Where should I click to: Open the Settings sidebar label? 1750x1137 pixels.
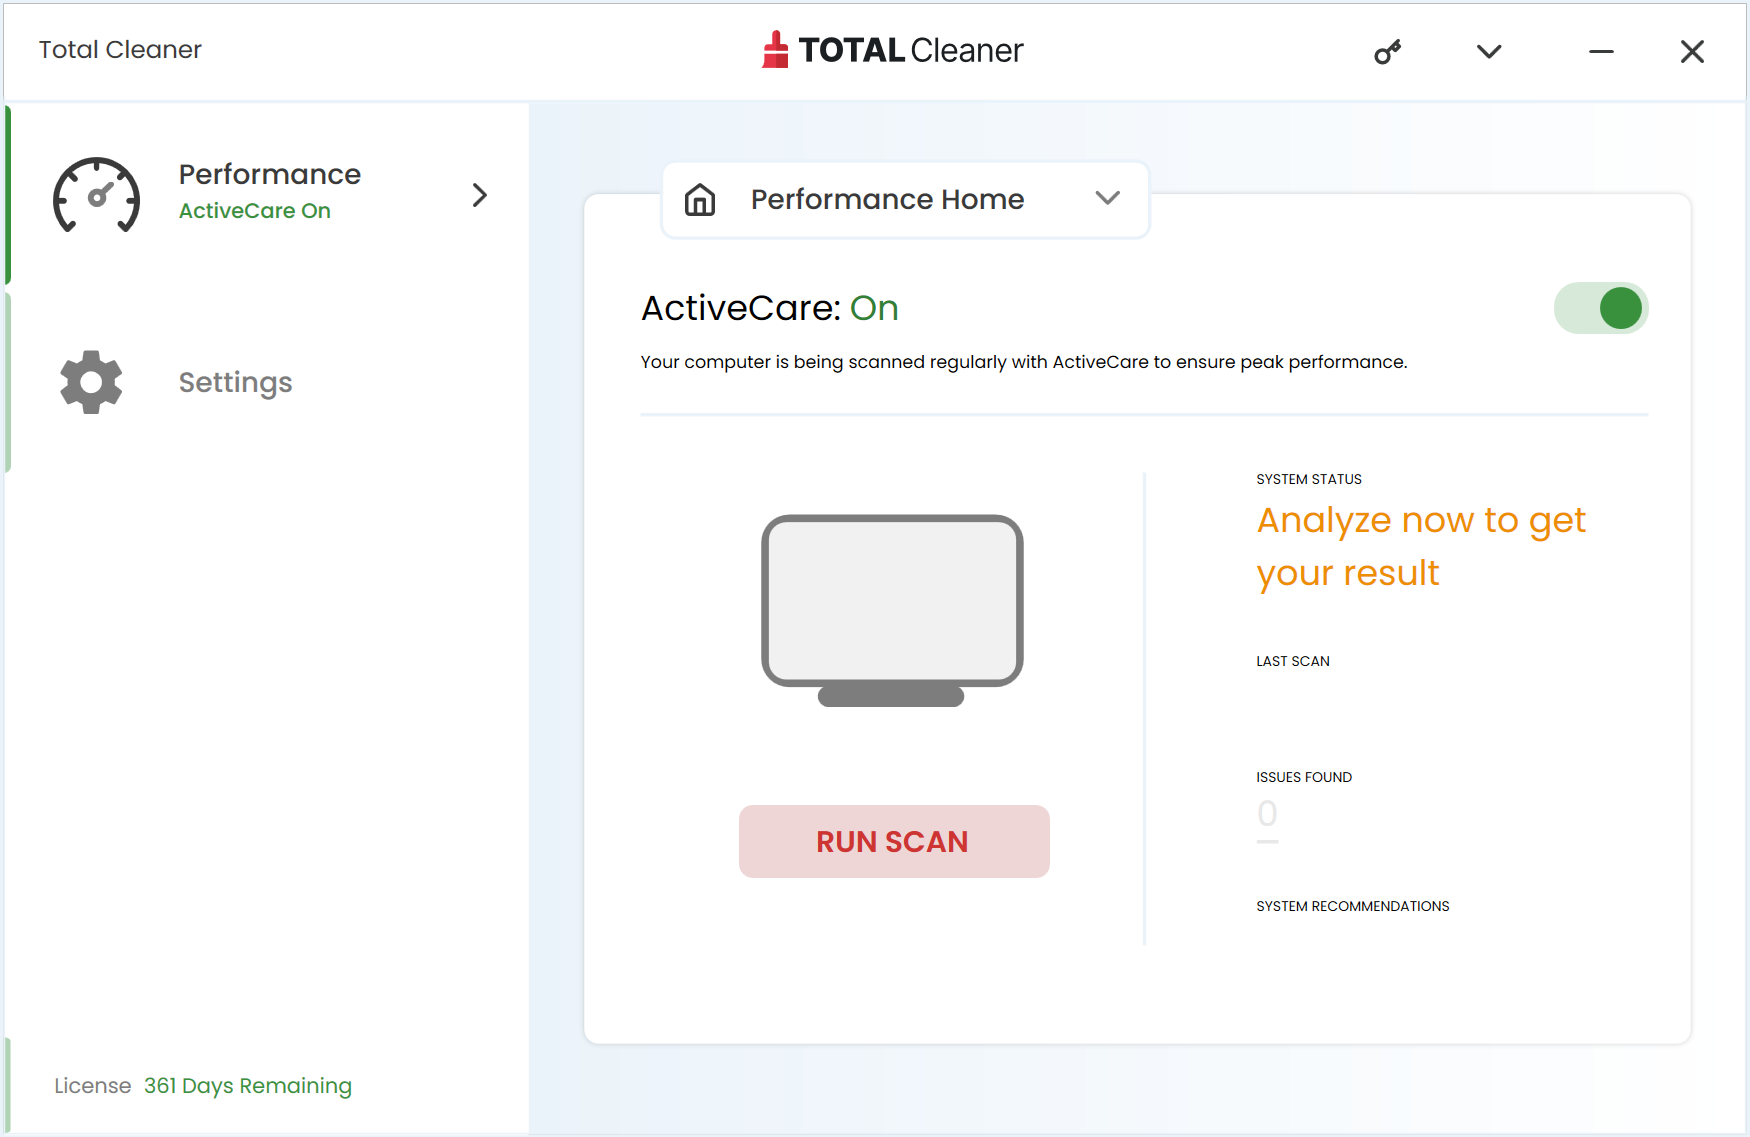[x=235, y=382]
